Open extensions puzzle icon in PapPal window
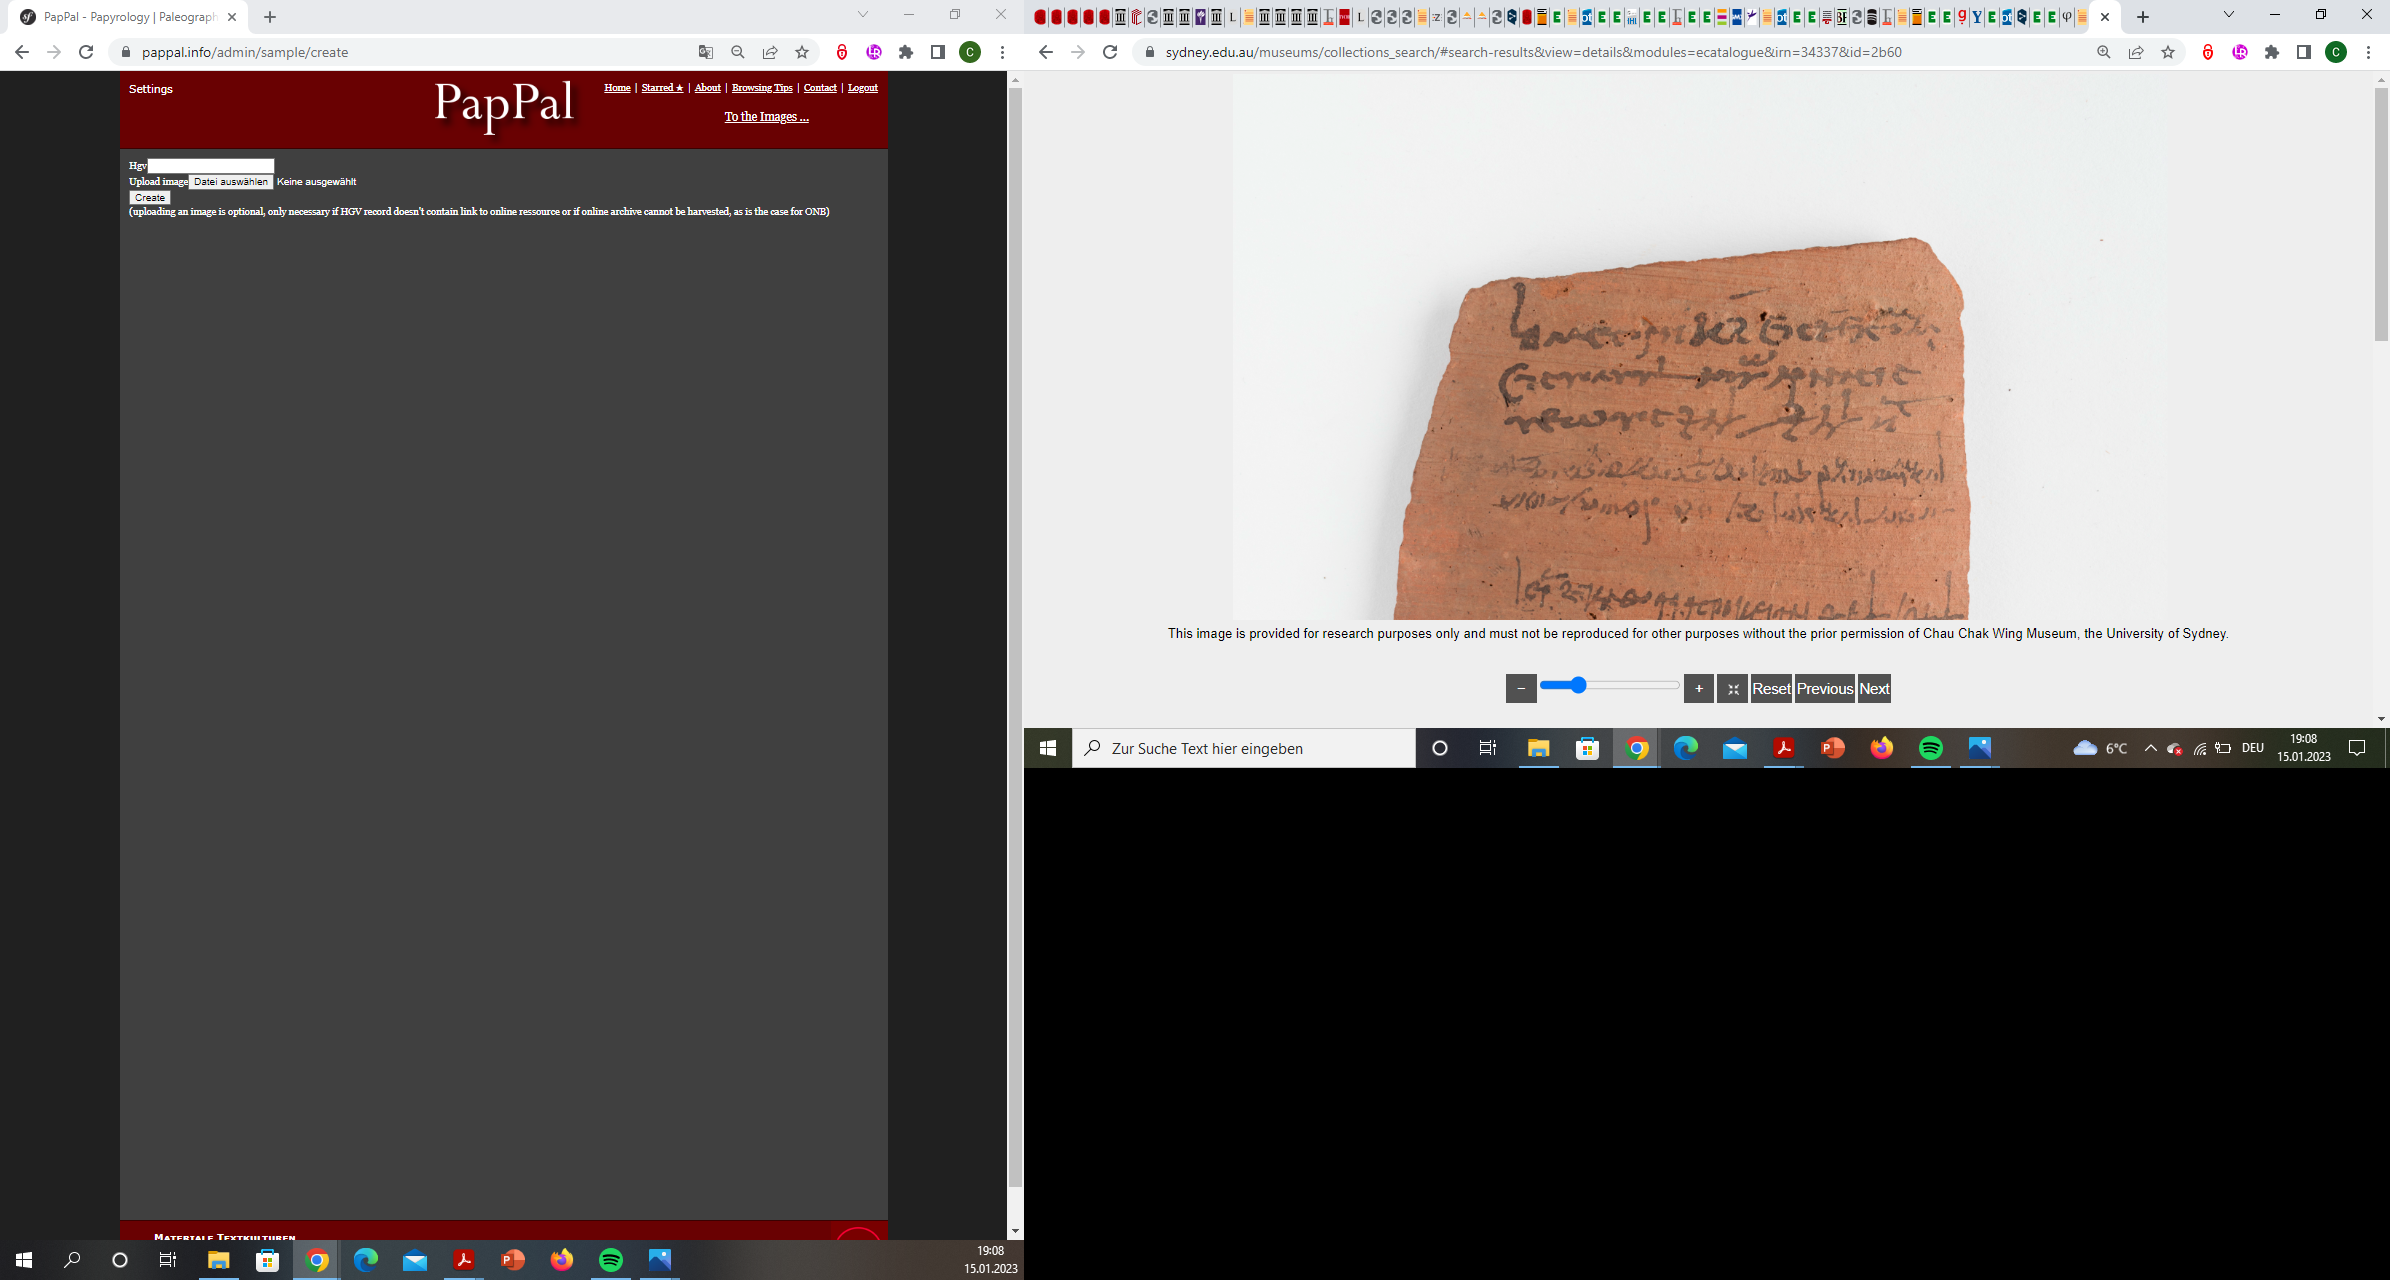Viewport: 2390px width, 1280px height. (x=906, y=52)
